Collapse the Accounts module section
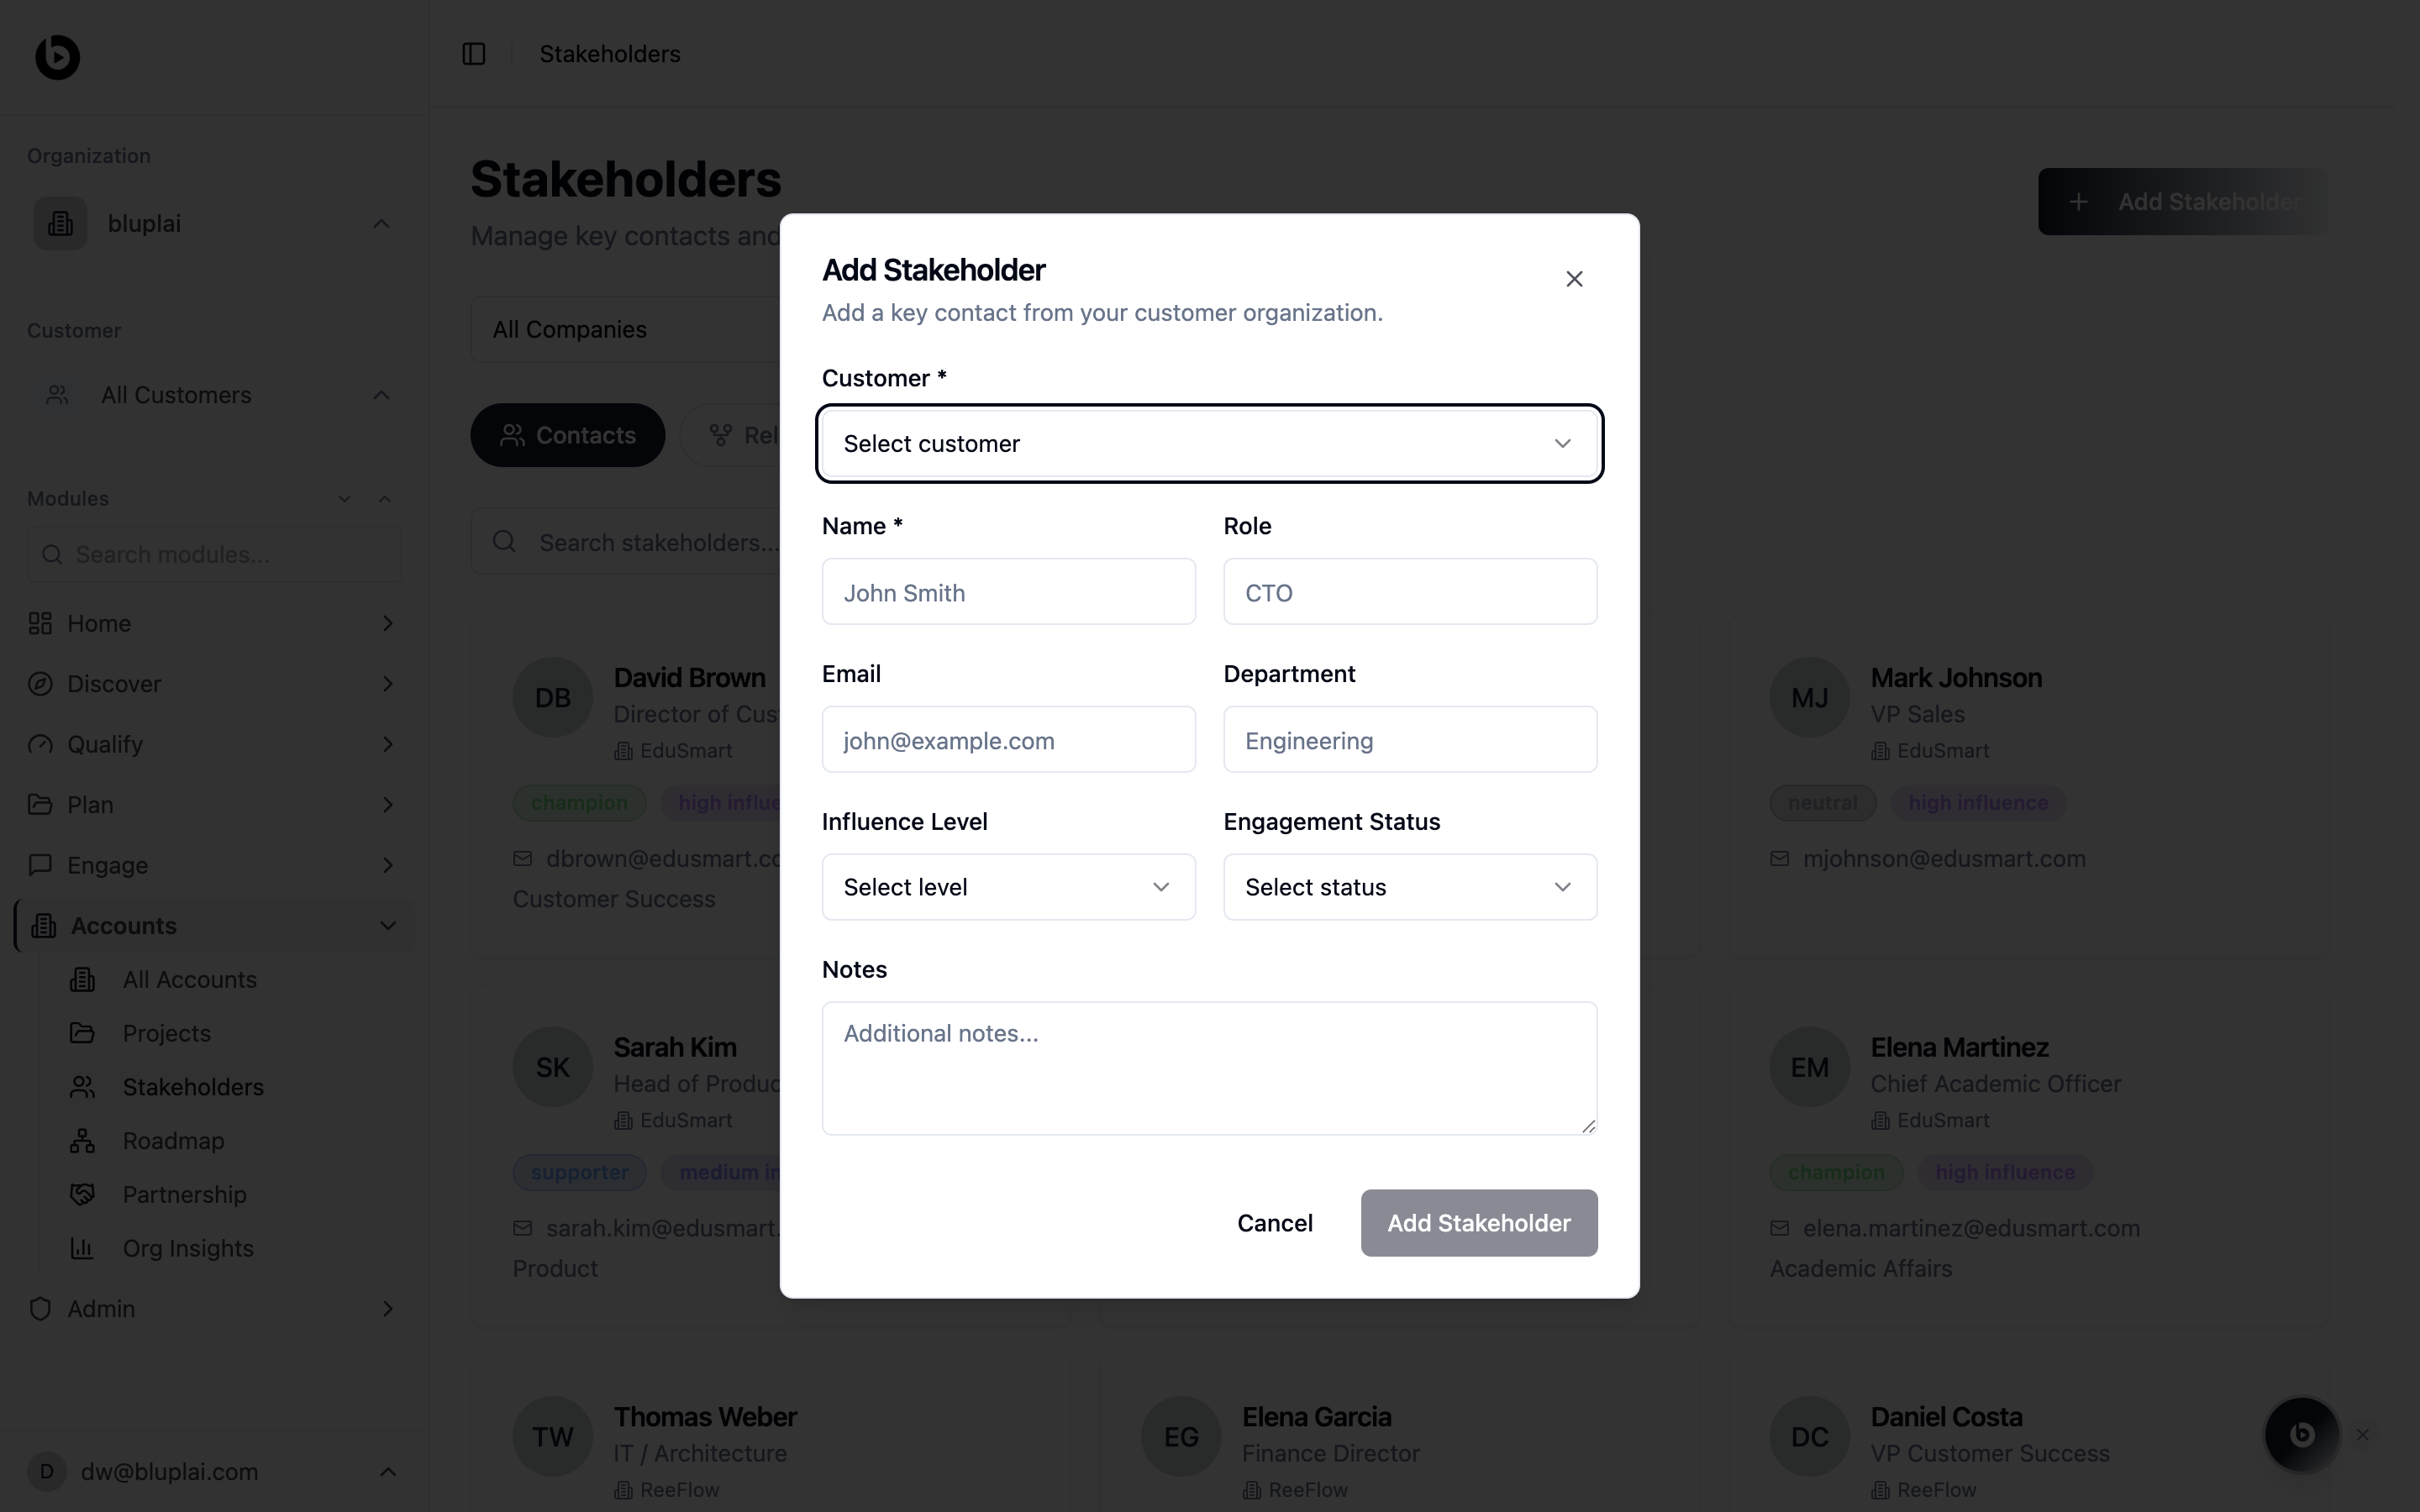The width and height of the screenshot is (2420, 1512). pos(388,926)
